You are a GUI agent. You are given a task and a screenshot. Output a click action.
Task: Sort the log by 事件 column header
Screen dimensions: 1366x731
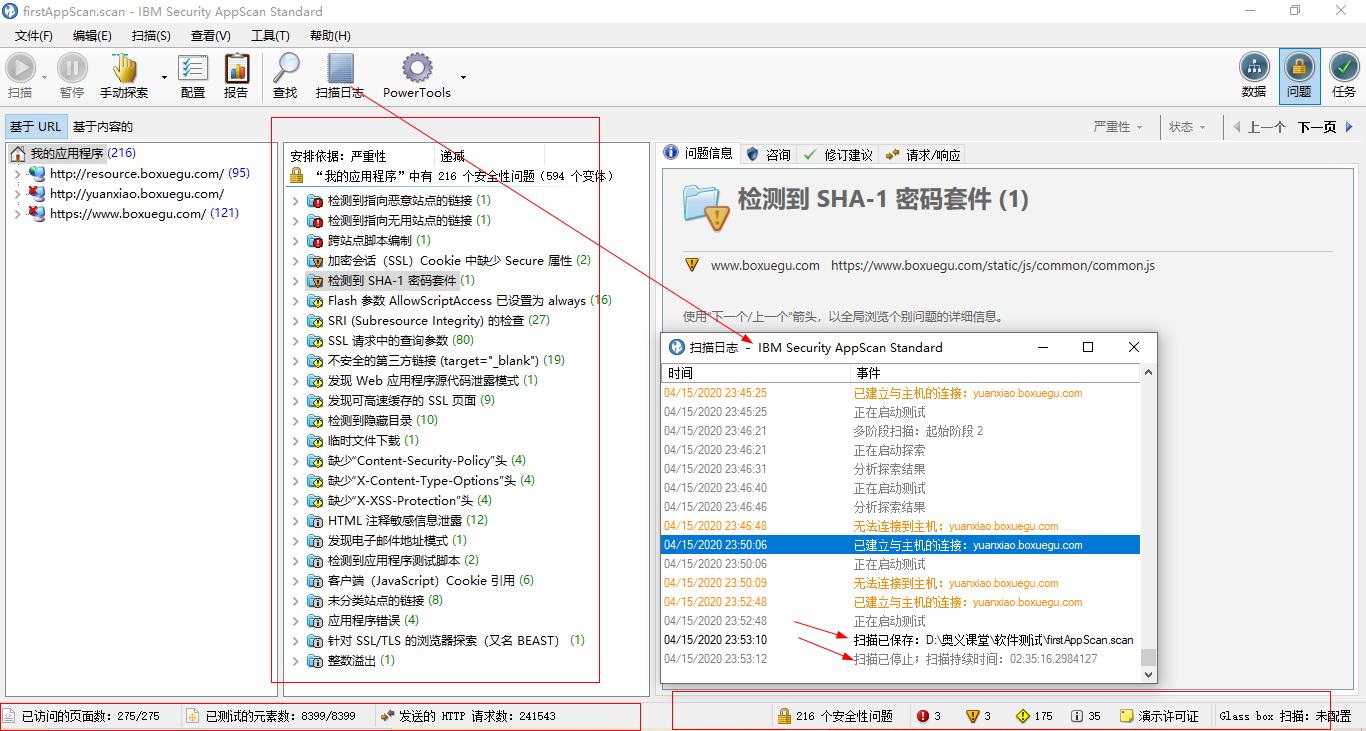(x=994, y=373)
